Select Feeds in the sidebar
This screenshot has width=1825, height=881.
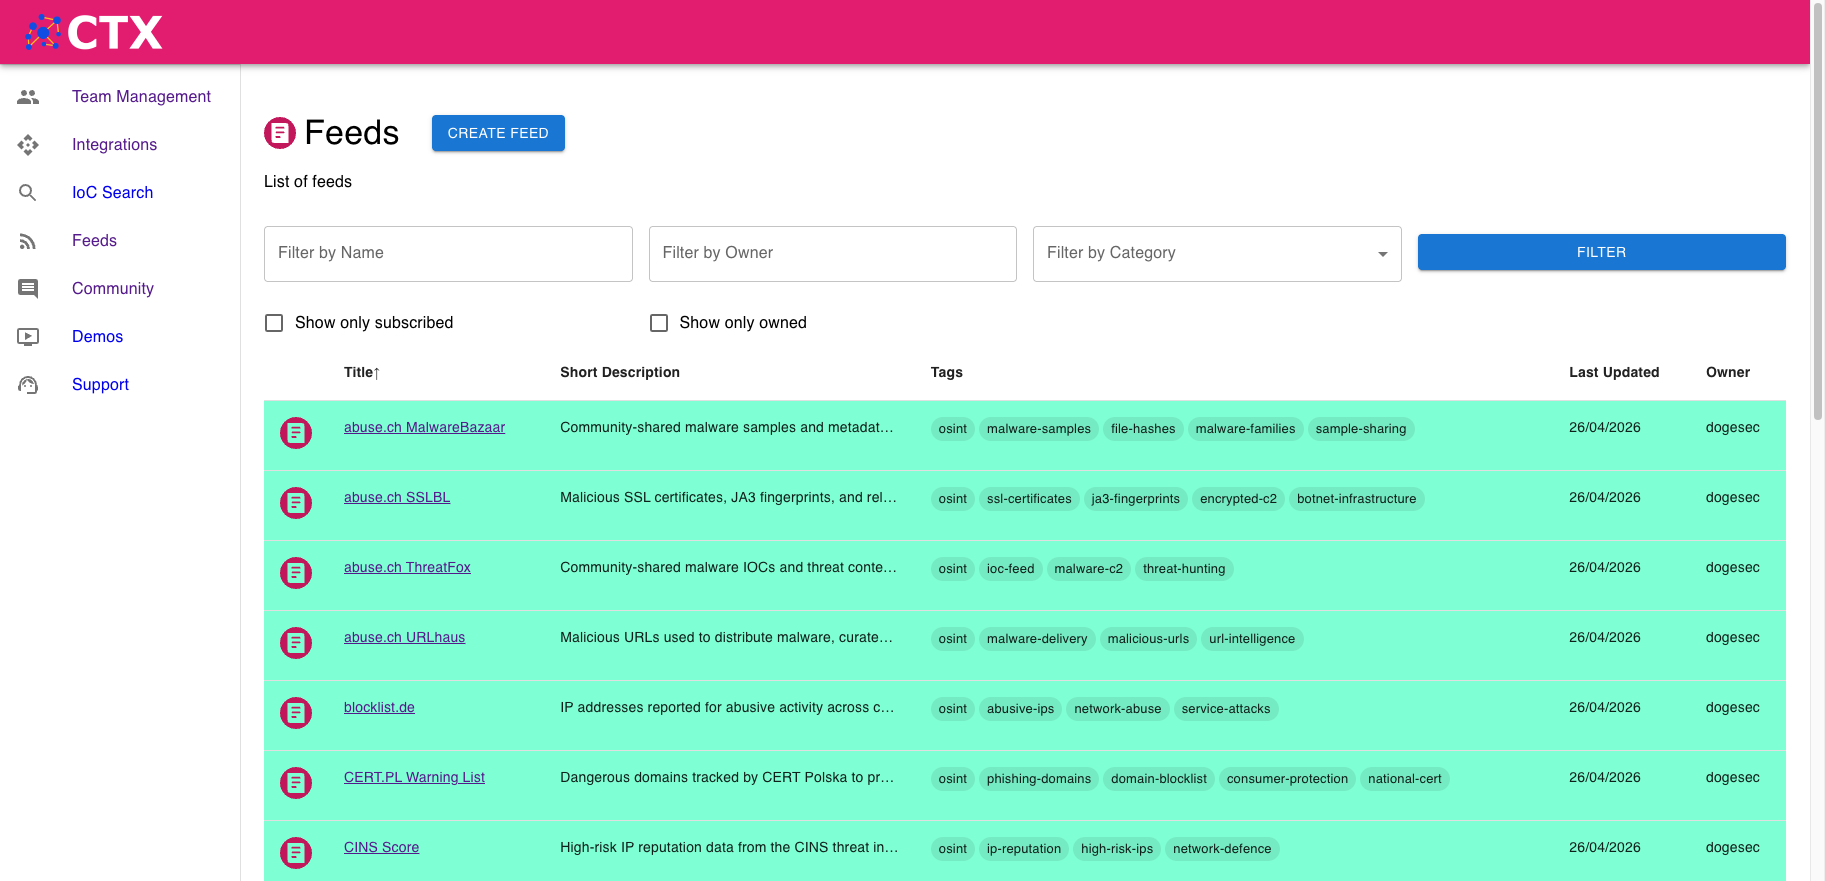(94, 241)
